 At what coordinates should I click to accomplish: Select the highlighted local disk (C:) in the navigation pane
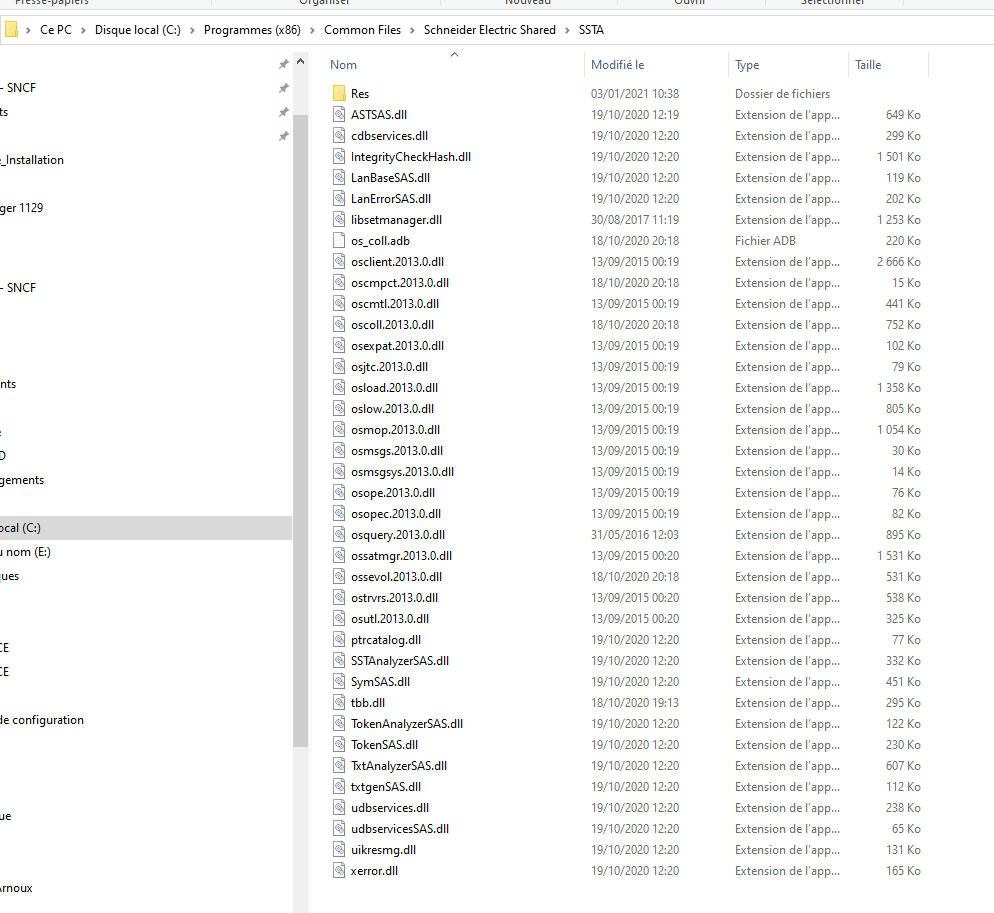[x=20, y=528]
